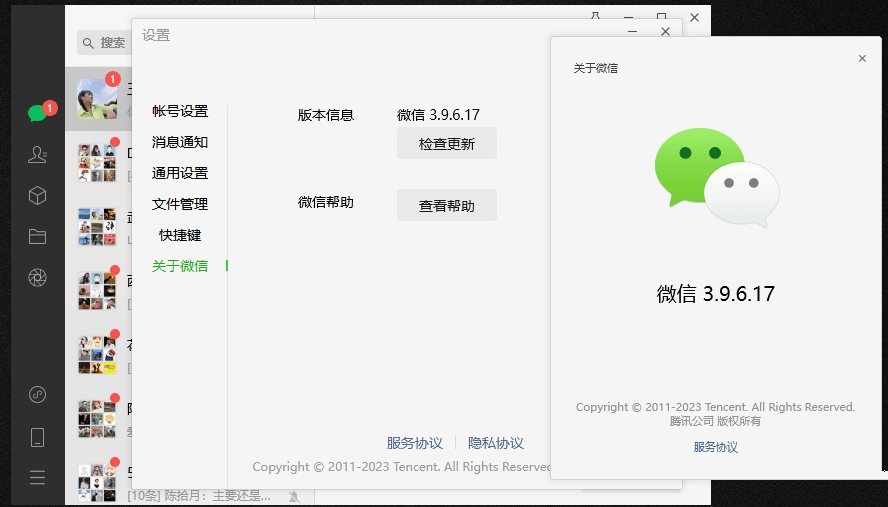Open the Mini Programs panel icon
This screenshot has width=888, height=507.
tap(37, 394)
